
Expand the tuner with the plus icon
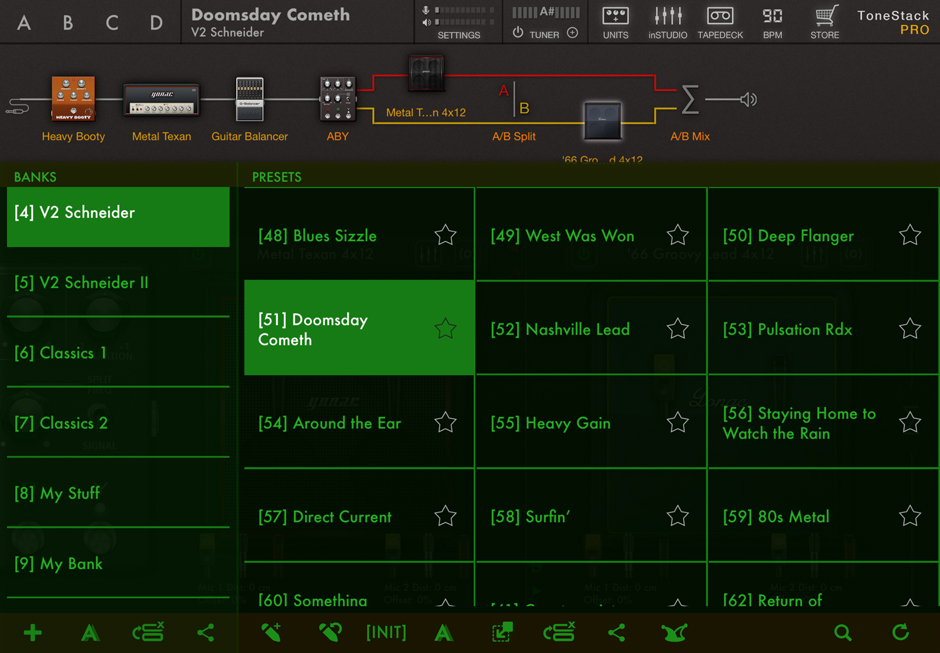pos(573,33)
